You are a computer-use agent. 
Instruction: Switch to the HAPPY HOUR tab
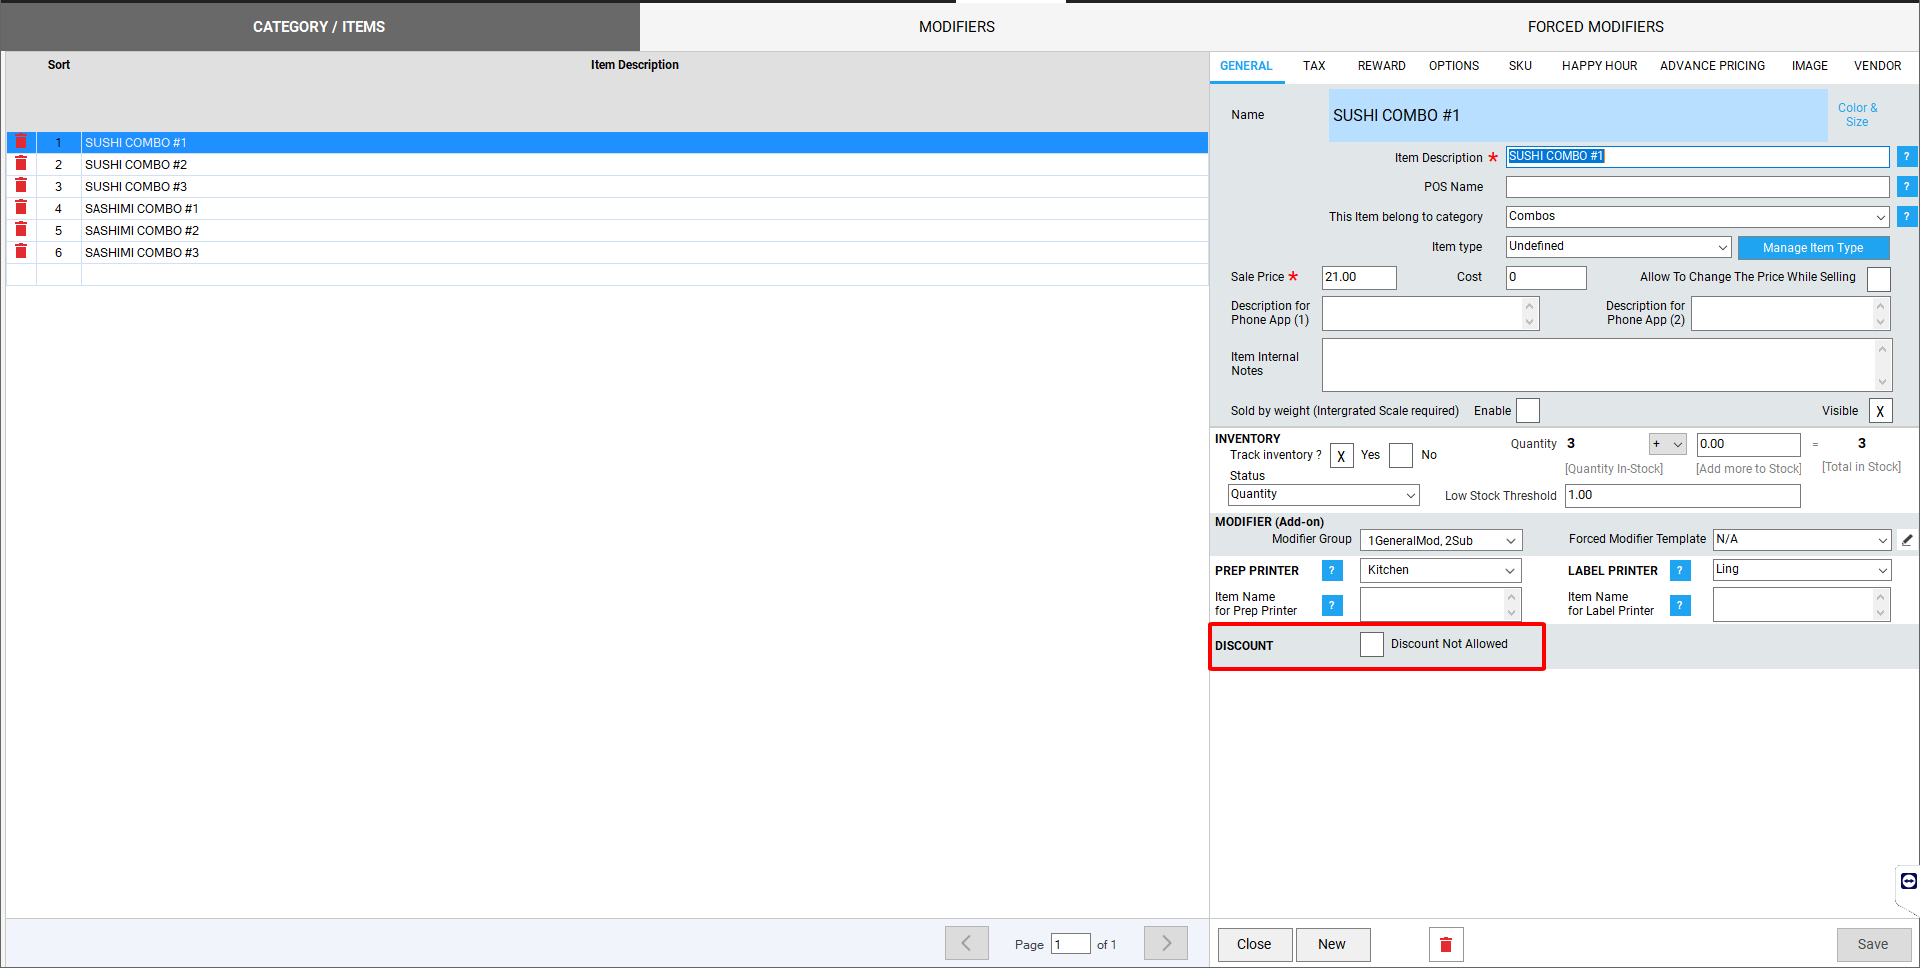1599,66
